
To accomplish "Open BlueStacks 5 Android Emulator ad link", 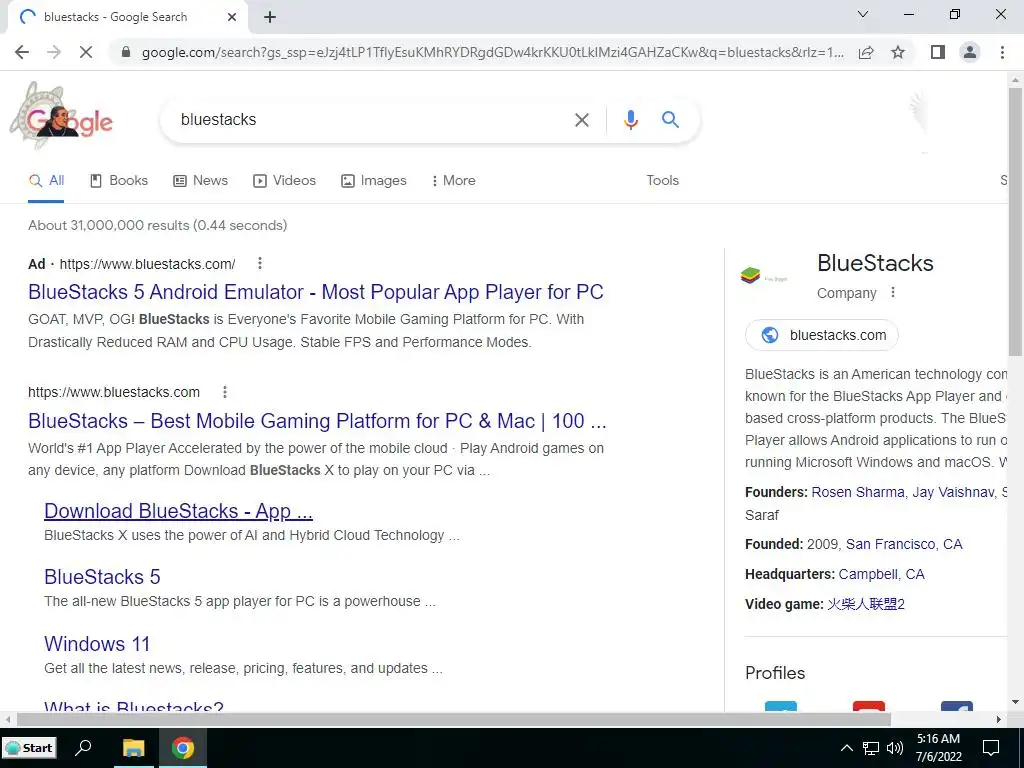I will point(315,292).
